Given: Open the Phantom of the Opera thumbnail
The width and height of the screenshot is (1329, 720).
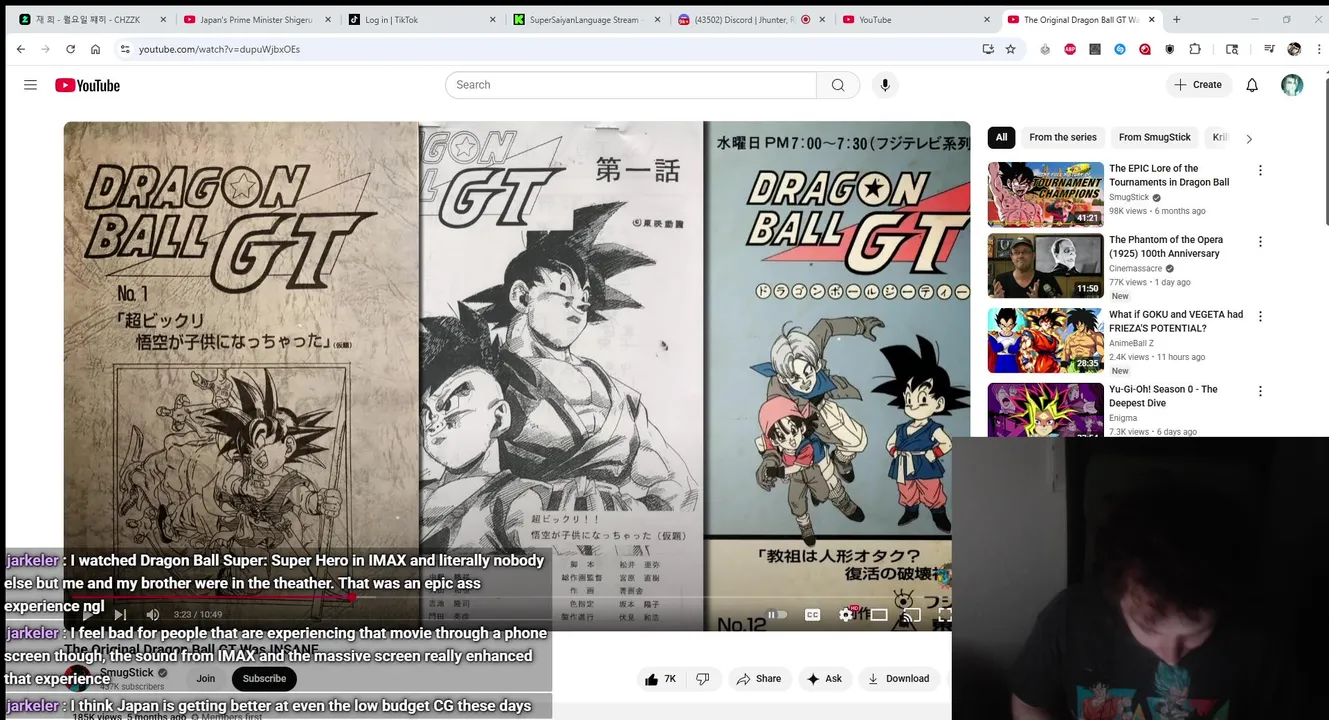Looking at the screenshot, I should (1046, 266).
